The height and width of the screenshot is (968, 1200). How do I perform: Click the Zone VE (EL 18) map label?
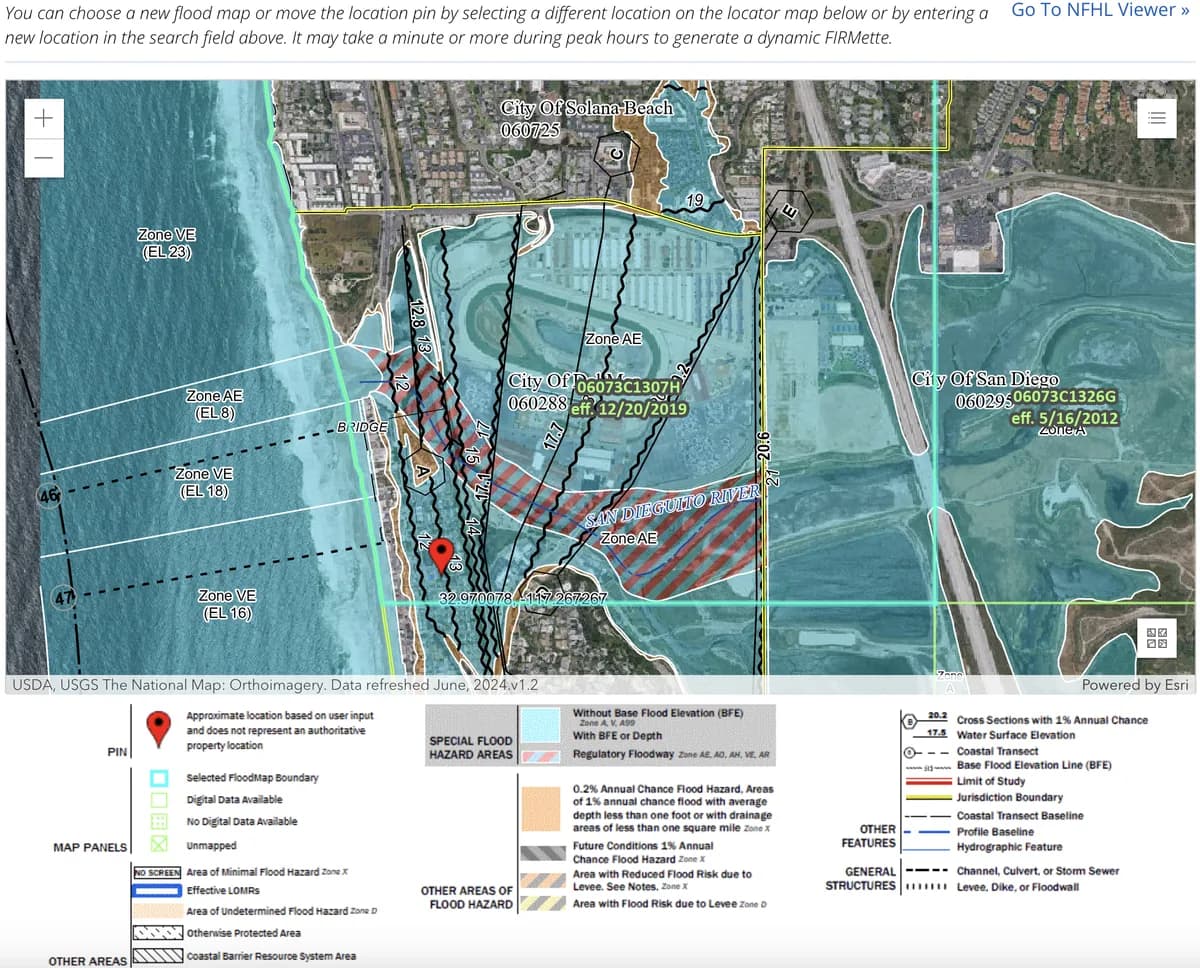(x=202, y=482)
